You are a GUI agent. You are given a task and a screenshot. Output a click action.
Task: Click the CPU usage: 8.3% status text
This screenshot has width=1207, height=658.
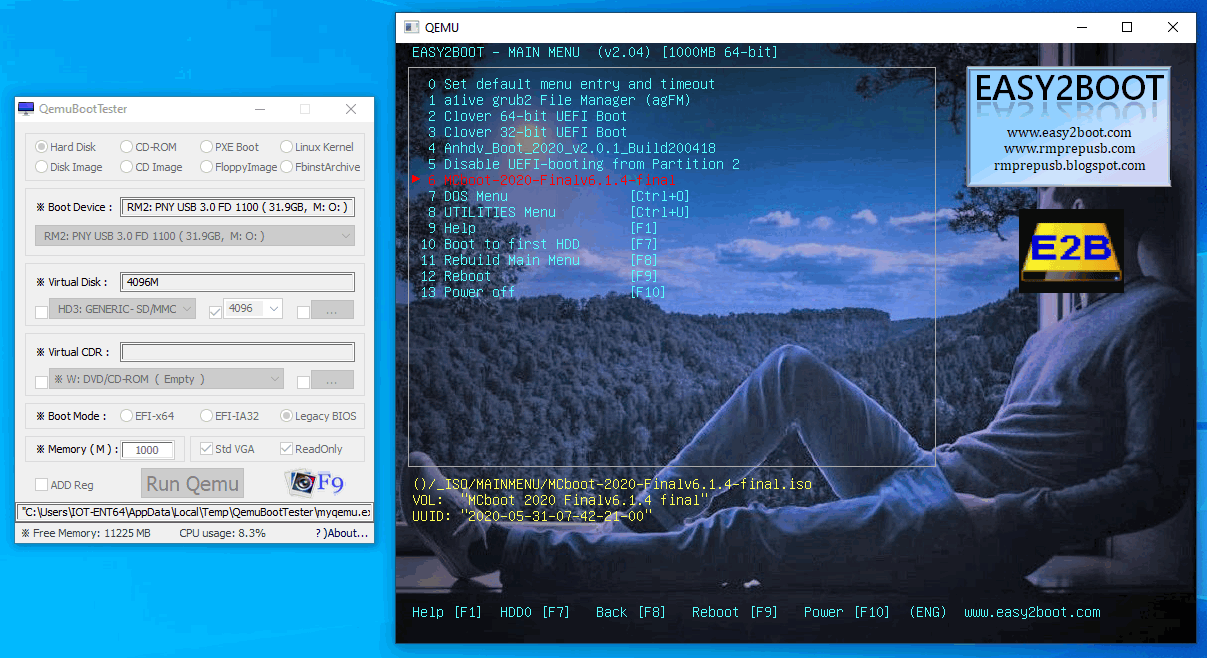click(223, 533)
